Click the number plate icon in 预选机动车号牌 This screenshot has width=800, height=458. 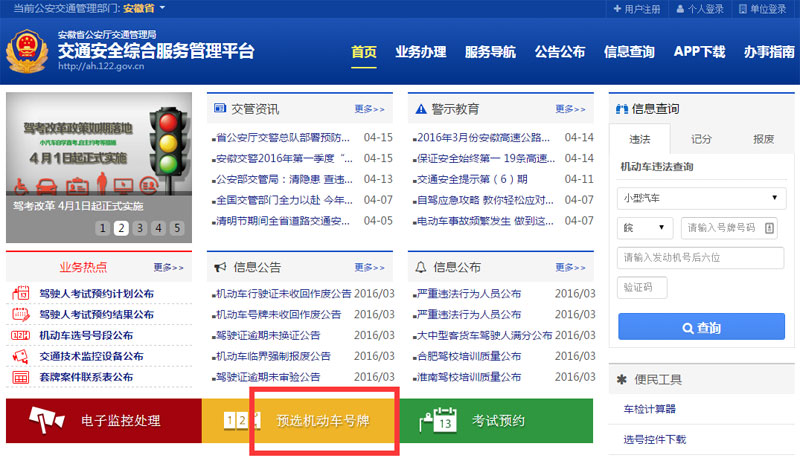pos(242,420)
